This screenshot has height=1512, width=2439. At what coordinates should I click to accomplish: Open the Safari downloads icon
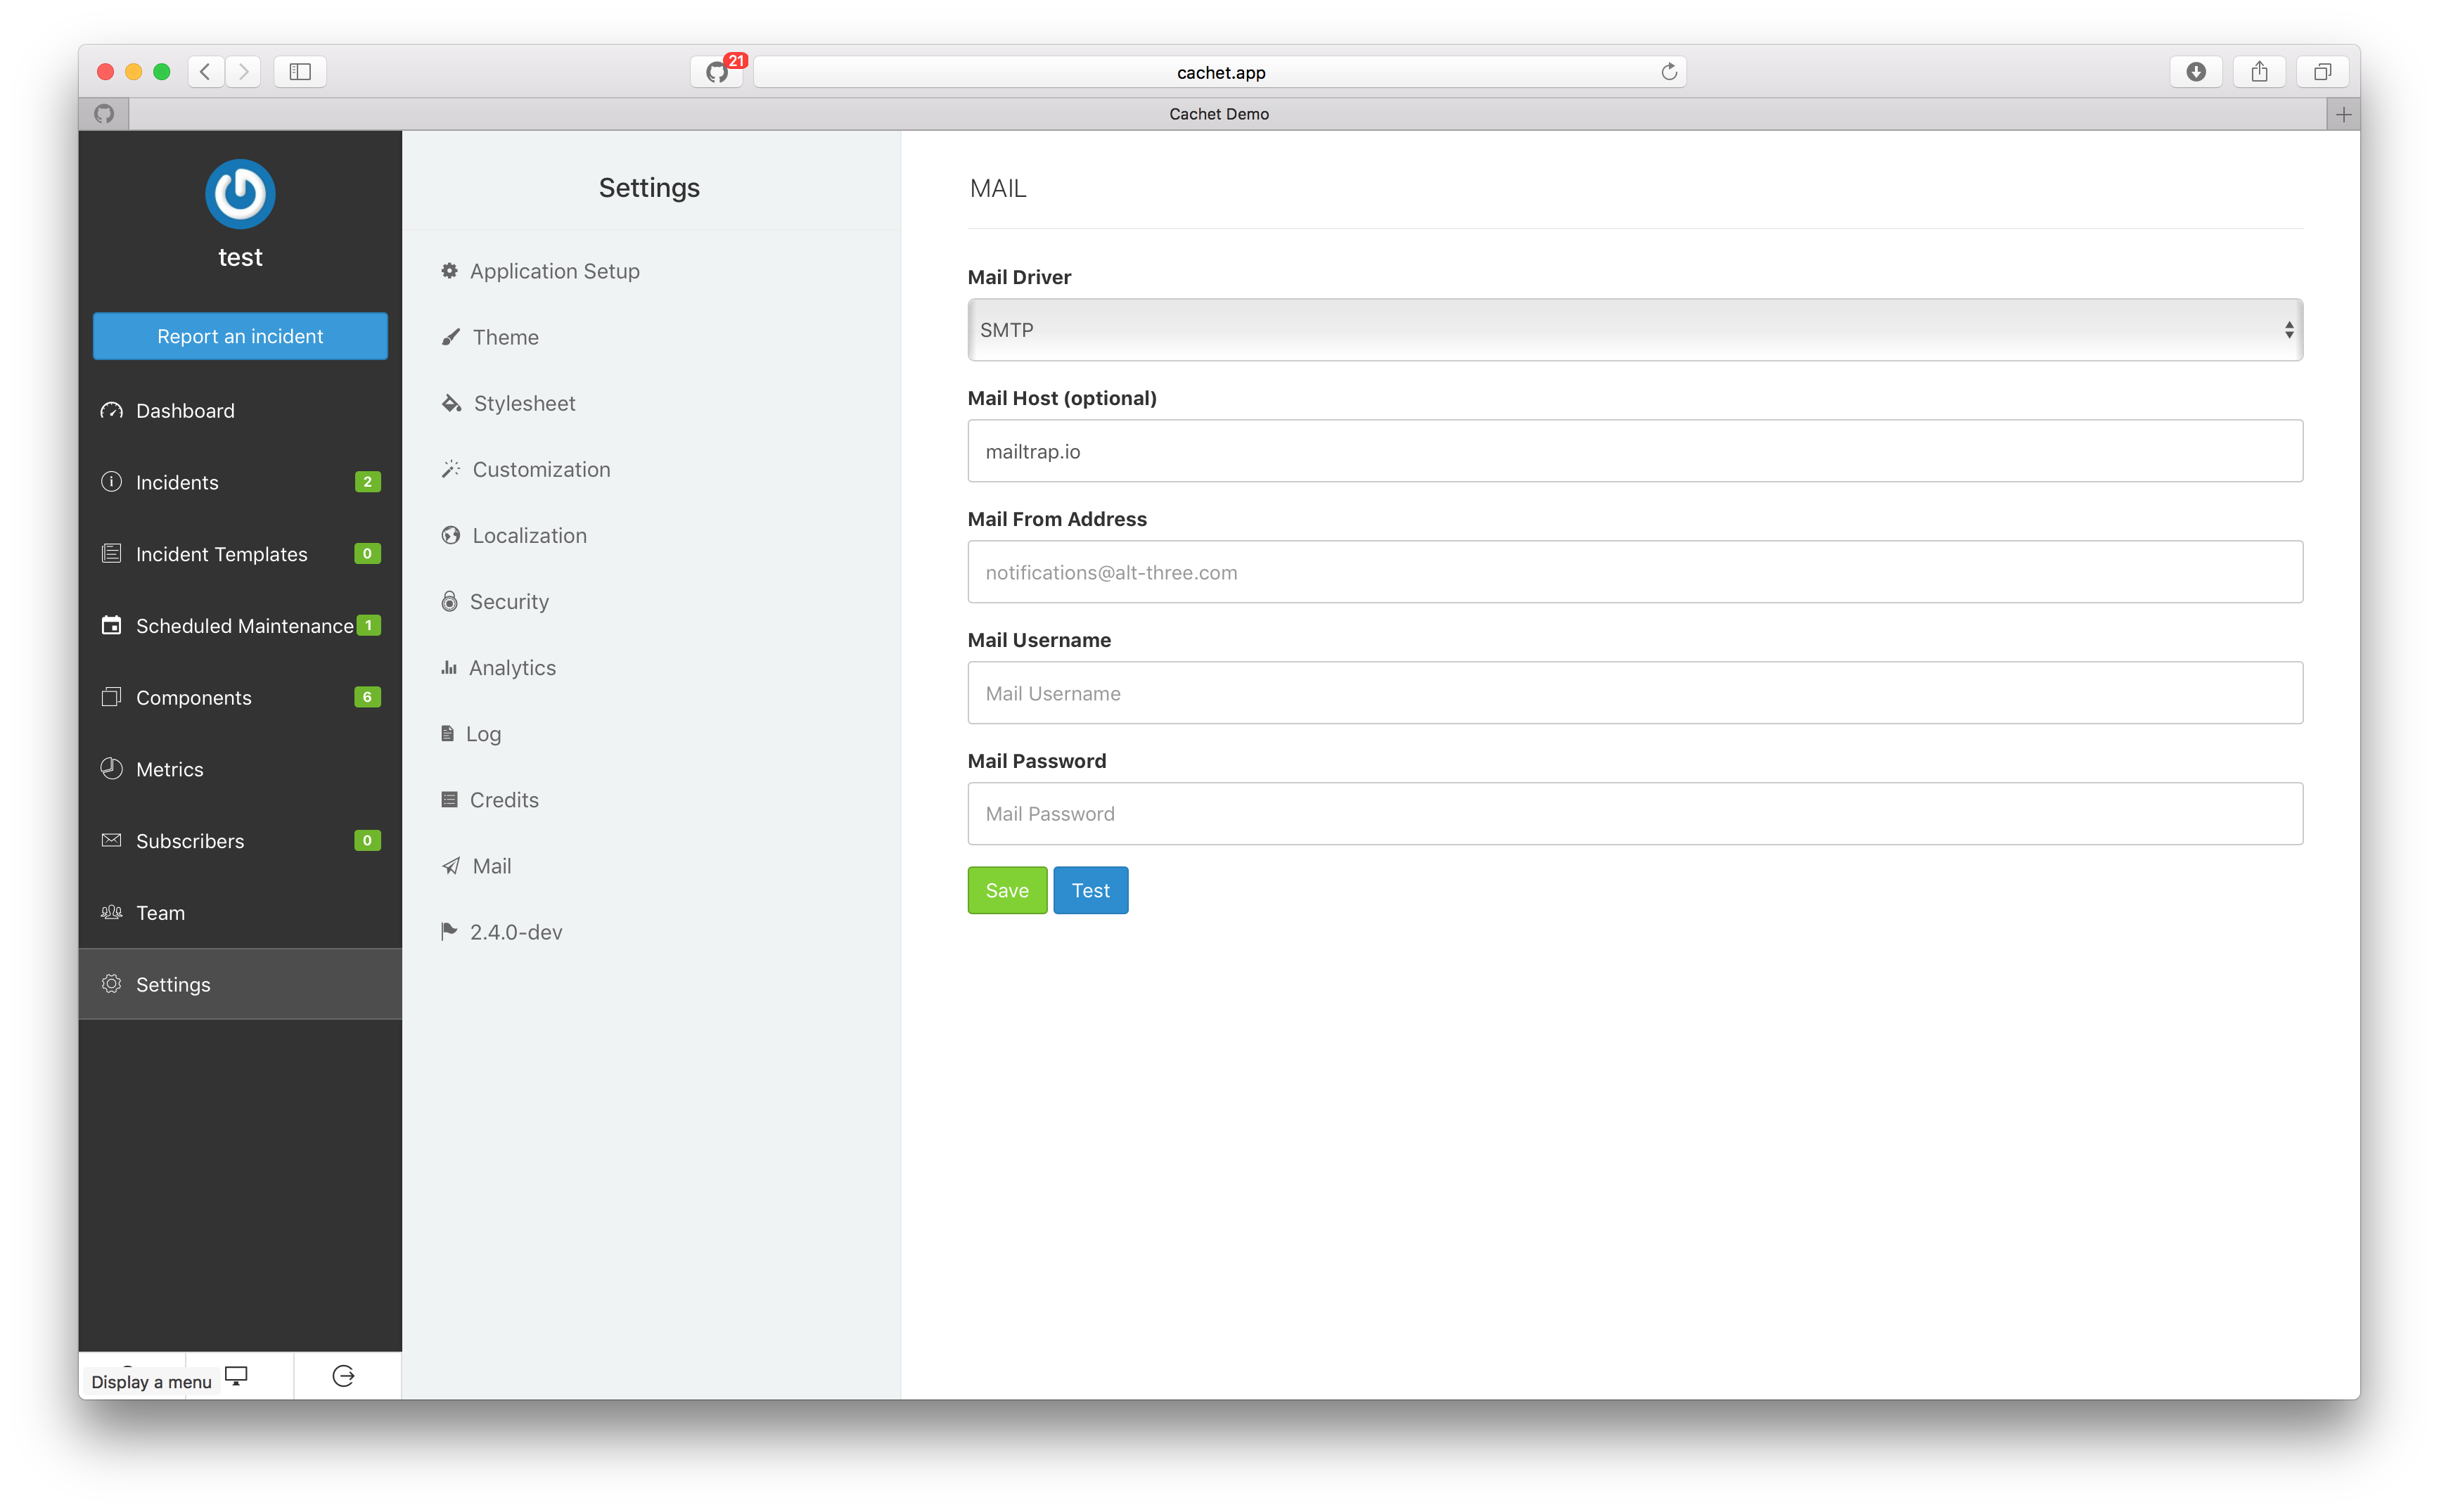coord(2195,71)
